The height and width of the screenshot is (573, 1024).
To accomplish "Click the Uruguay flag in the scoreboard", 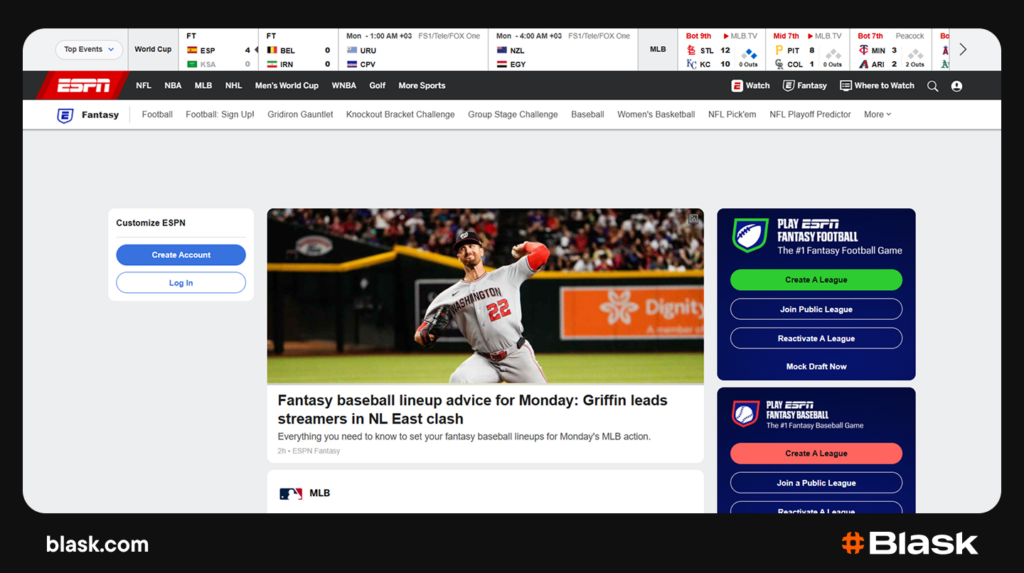I will click(352, 50).
